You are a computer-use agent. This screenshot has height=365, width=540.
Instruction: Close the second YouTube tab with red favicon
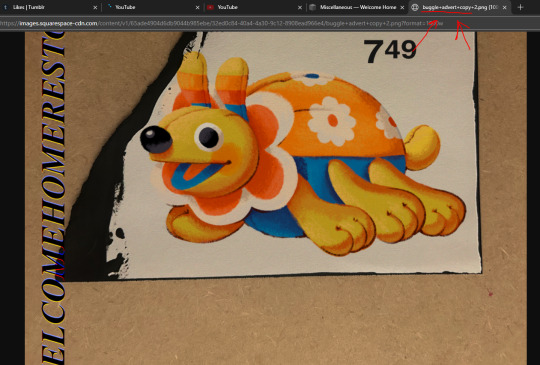click(x=300, y=8)
